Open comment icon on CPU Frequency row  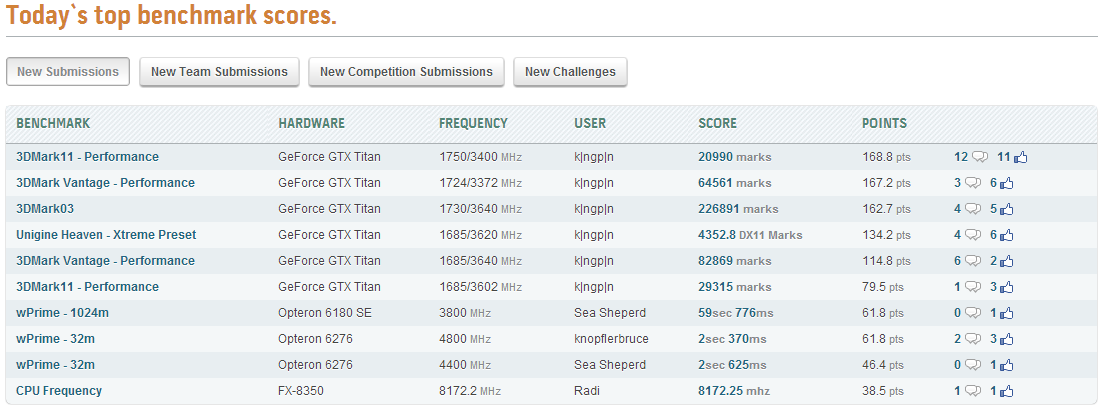tap(973, 391)
